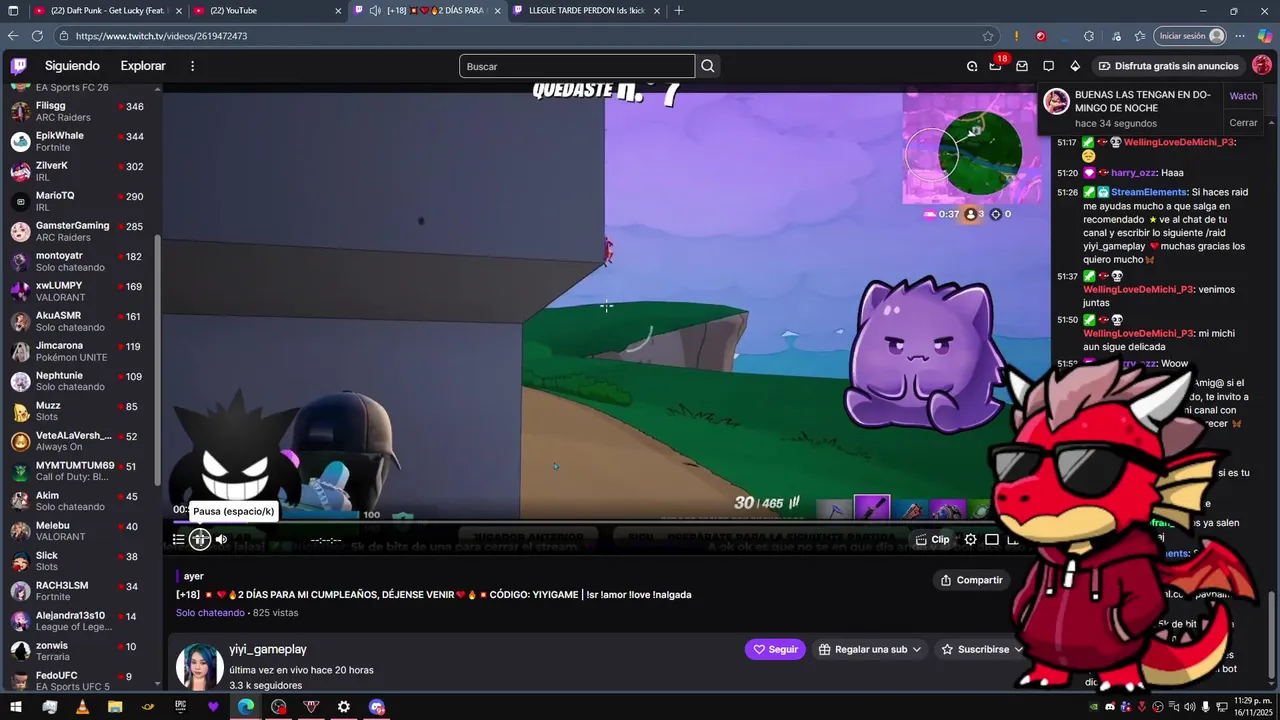This screenshot has height=720, width=1280.
Task: Open Melebu channel in sidebar
Action: point(80,531)
